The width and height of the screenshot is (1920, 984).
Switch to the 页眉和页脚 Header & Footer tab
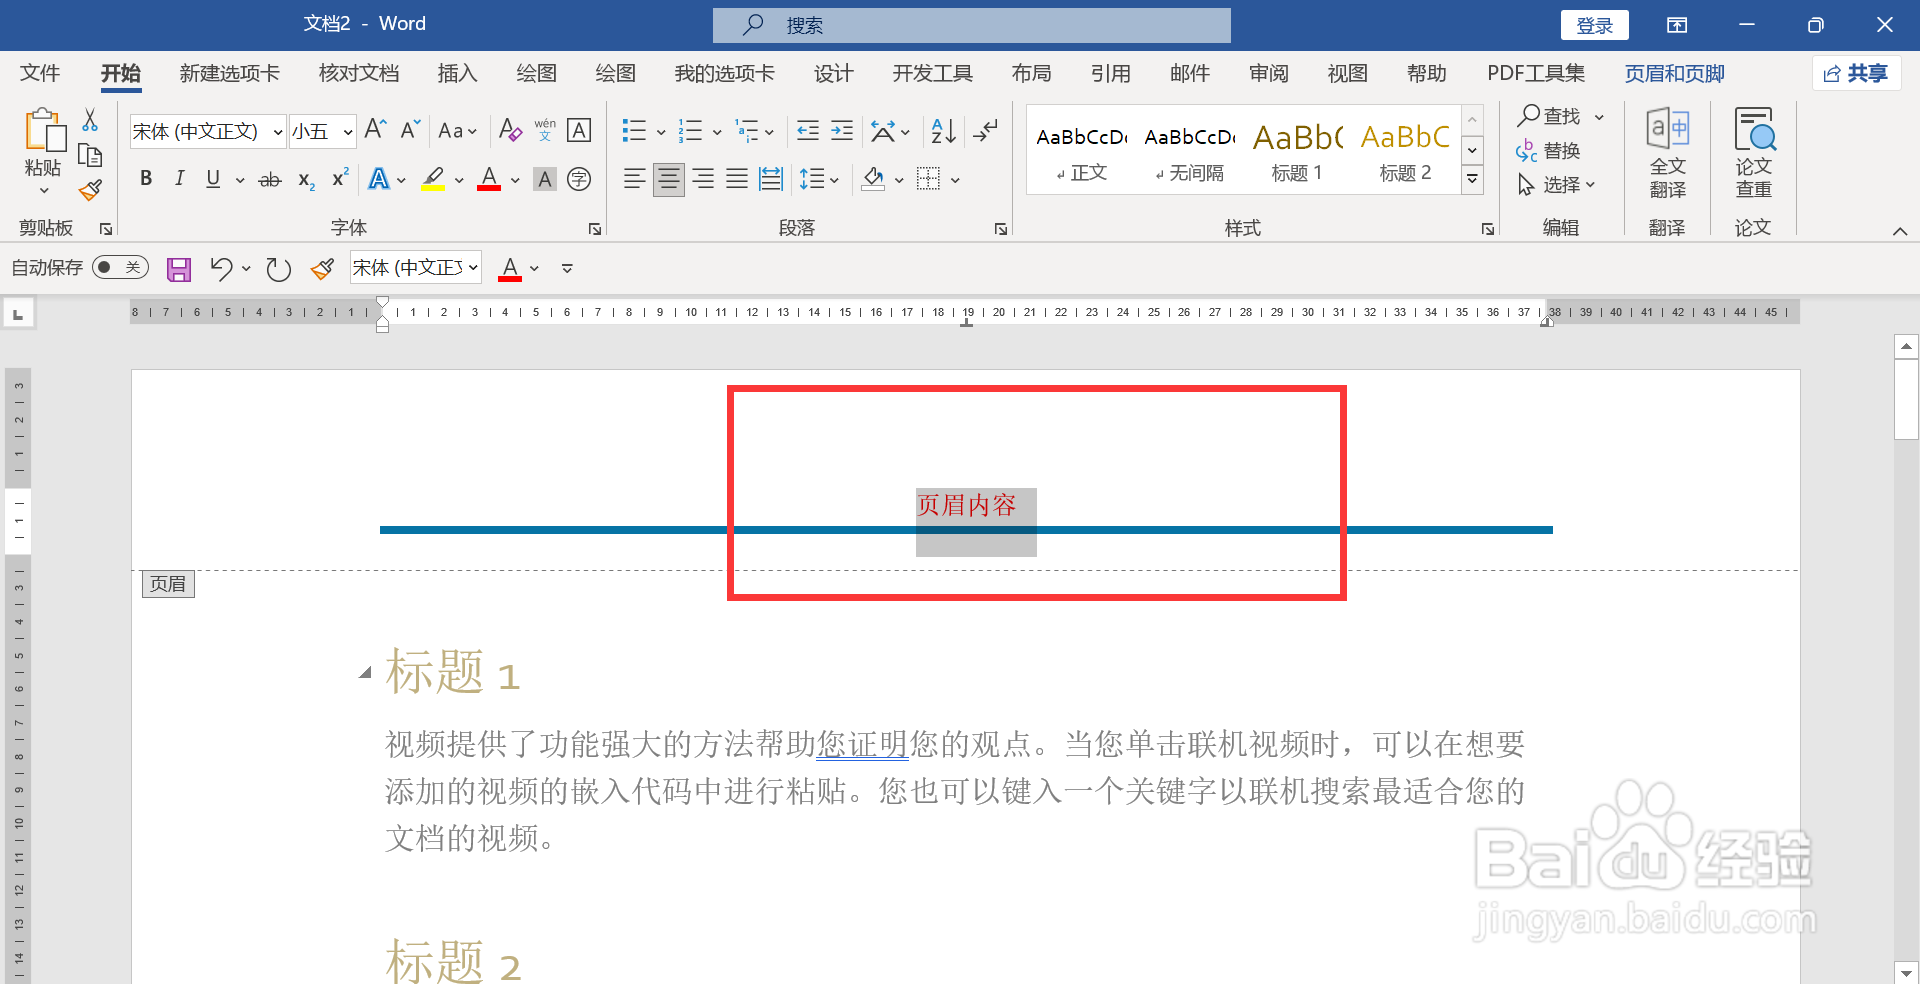[1674, 73]
